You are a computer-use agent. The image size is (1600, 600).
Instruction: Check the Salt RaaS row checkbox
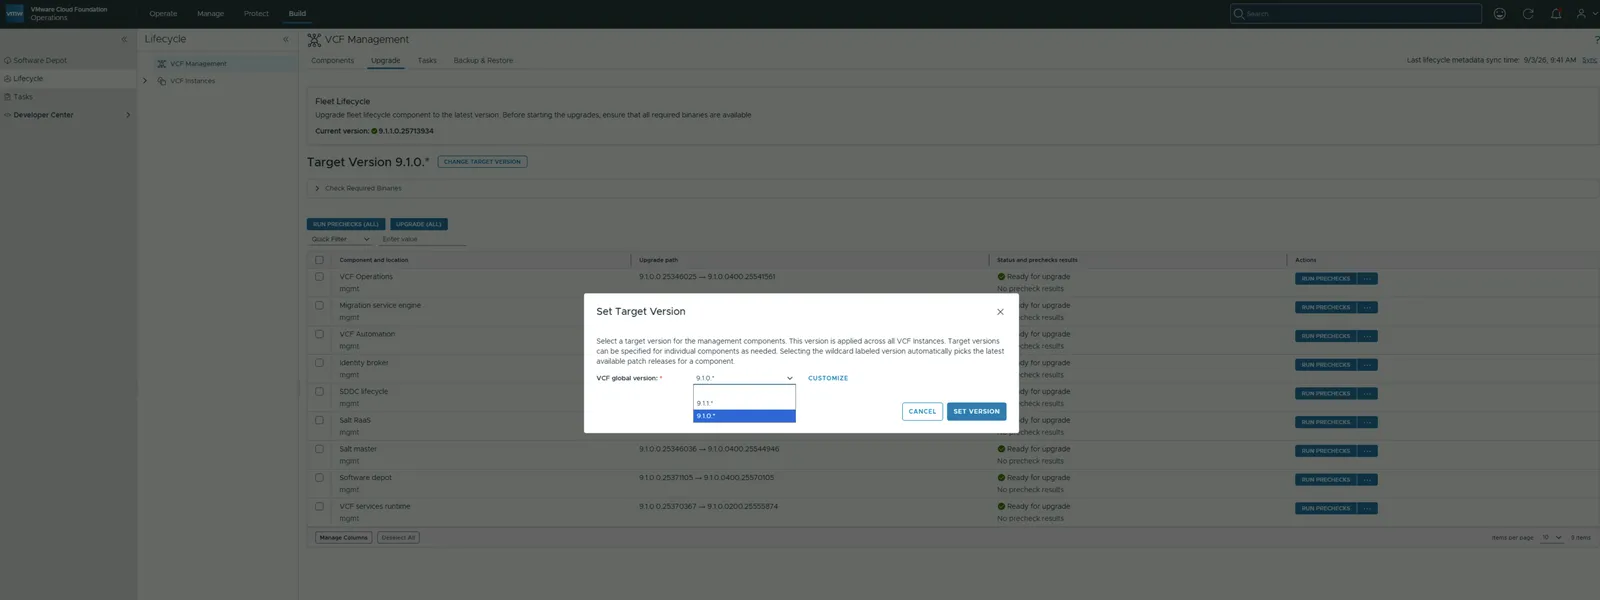pyautogui.click(x=319, y=420)
